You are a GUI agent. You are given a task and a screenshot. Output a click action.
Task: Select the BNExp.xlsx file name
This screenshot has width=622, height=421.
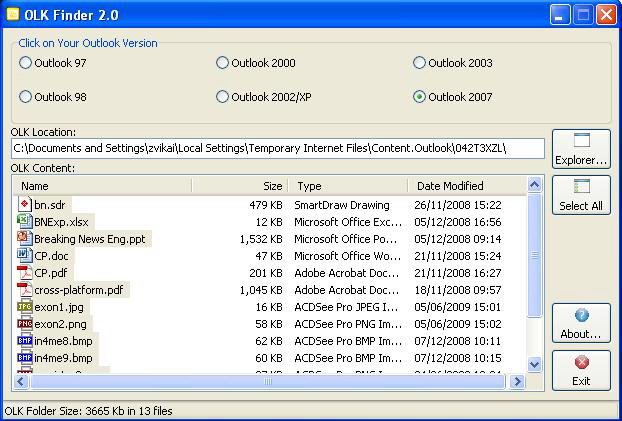[61, 222]
